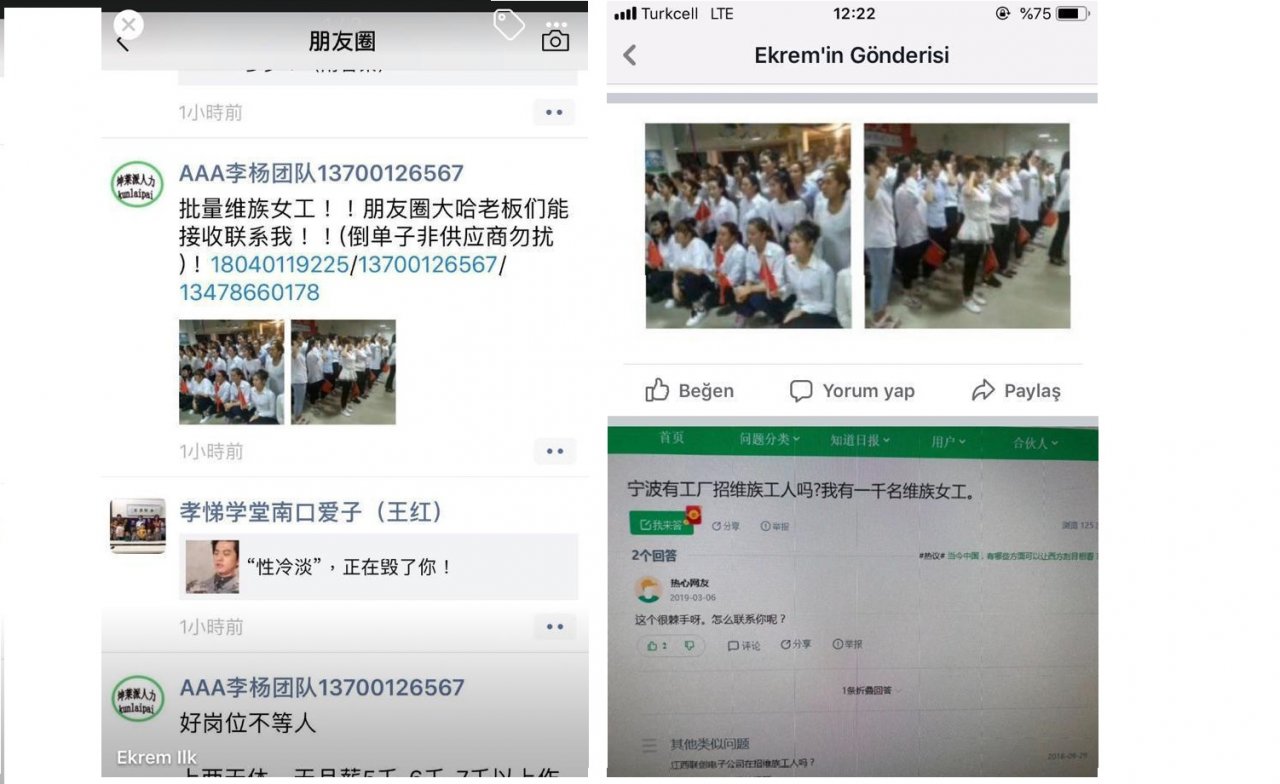Tap phone number link 13478660178
The width and height of the screenshot is (1280, 784).
pos(249,293)
